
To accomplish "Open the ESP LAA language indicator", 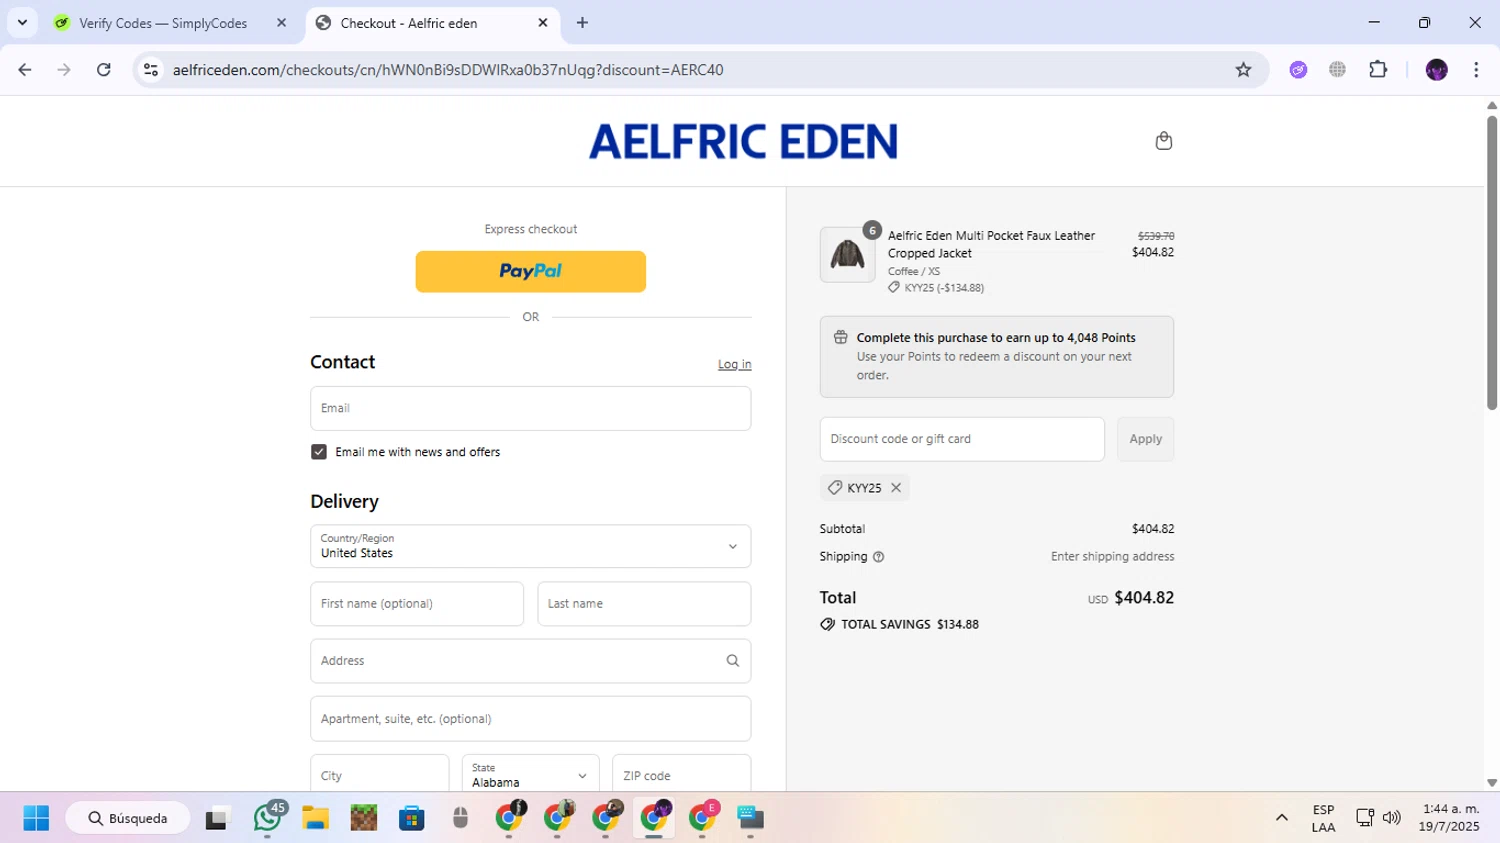I will pyautogui.click(x=1323, y=818).
